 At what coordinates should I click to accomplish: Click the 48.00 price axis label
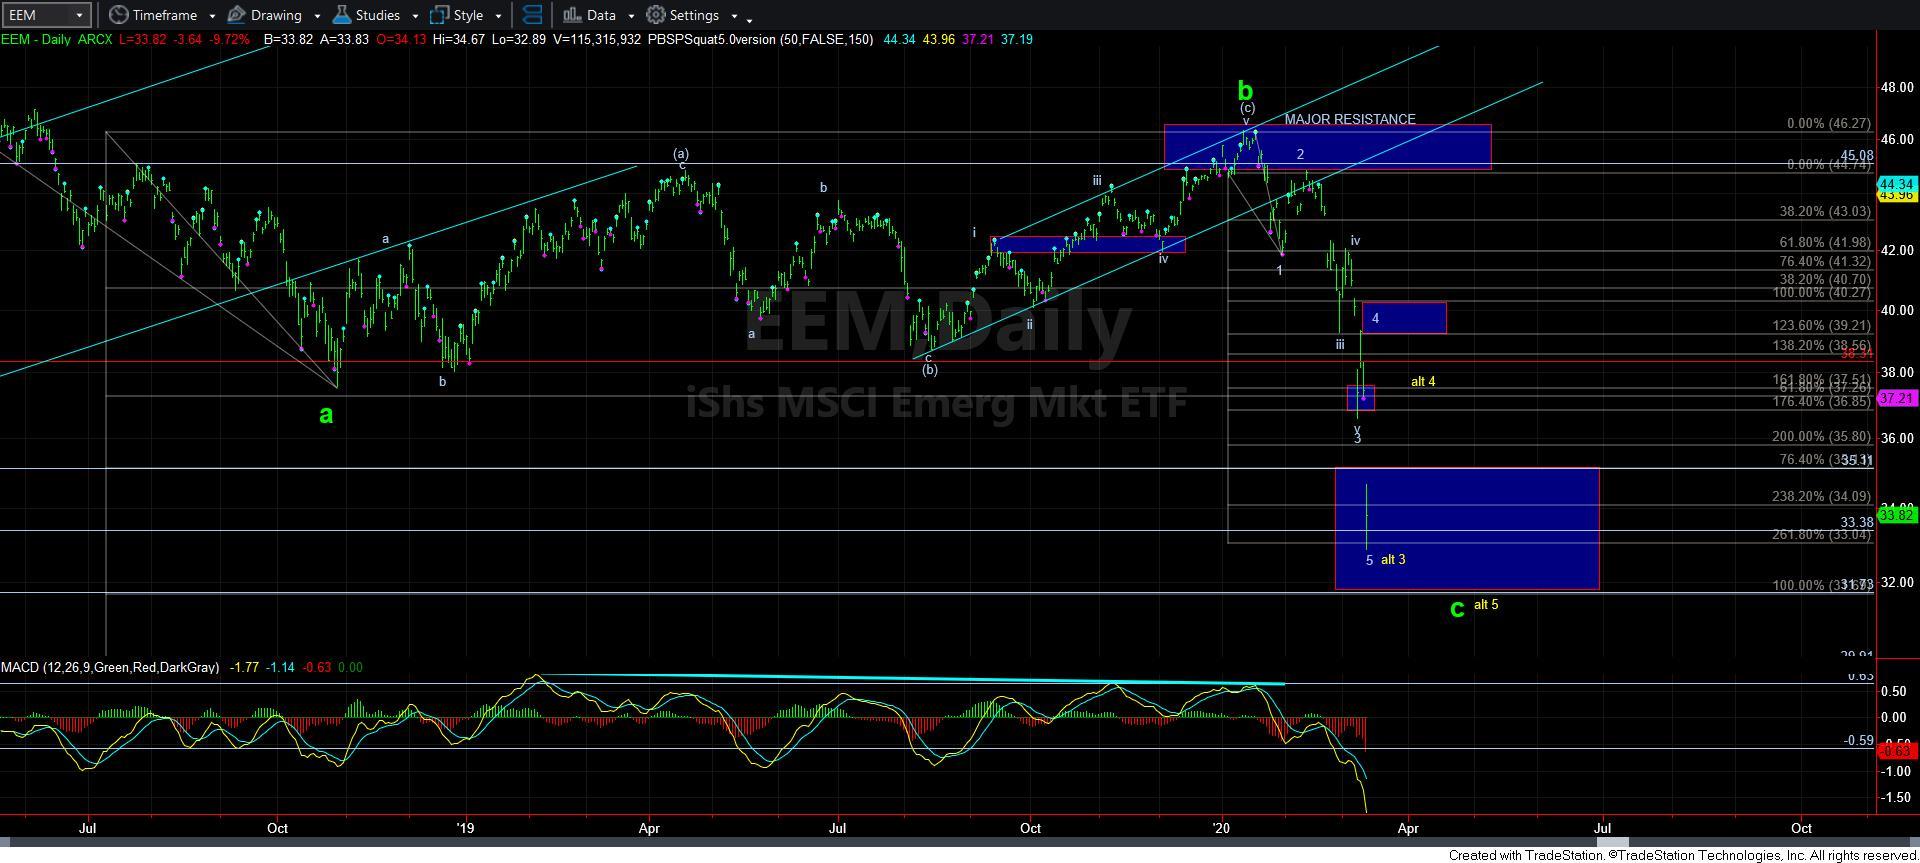tap(1897, 88)
